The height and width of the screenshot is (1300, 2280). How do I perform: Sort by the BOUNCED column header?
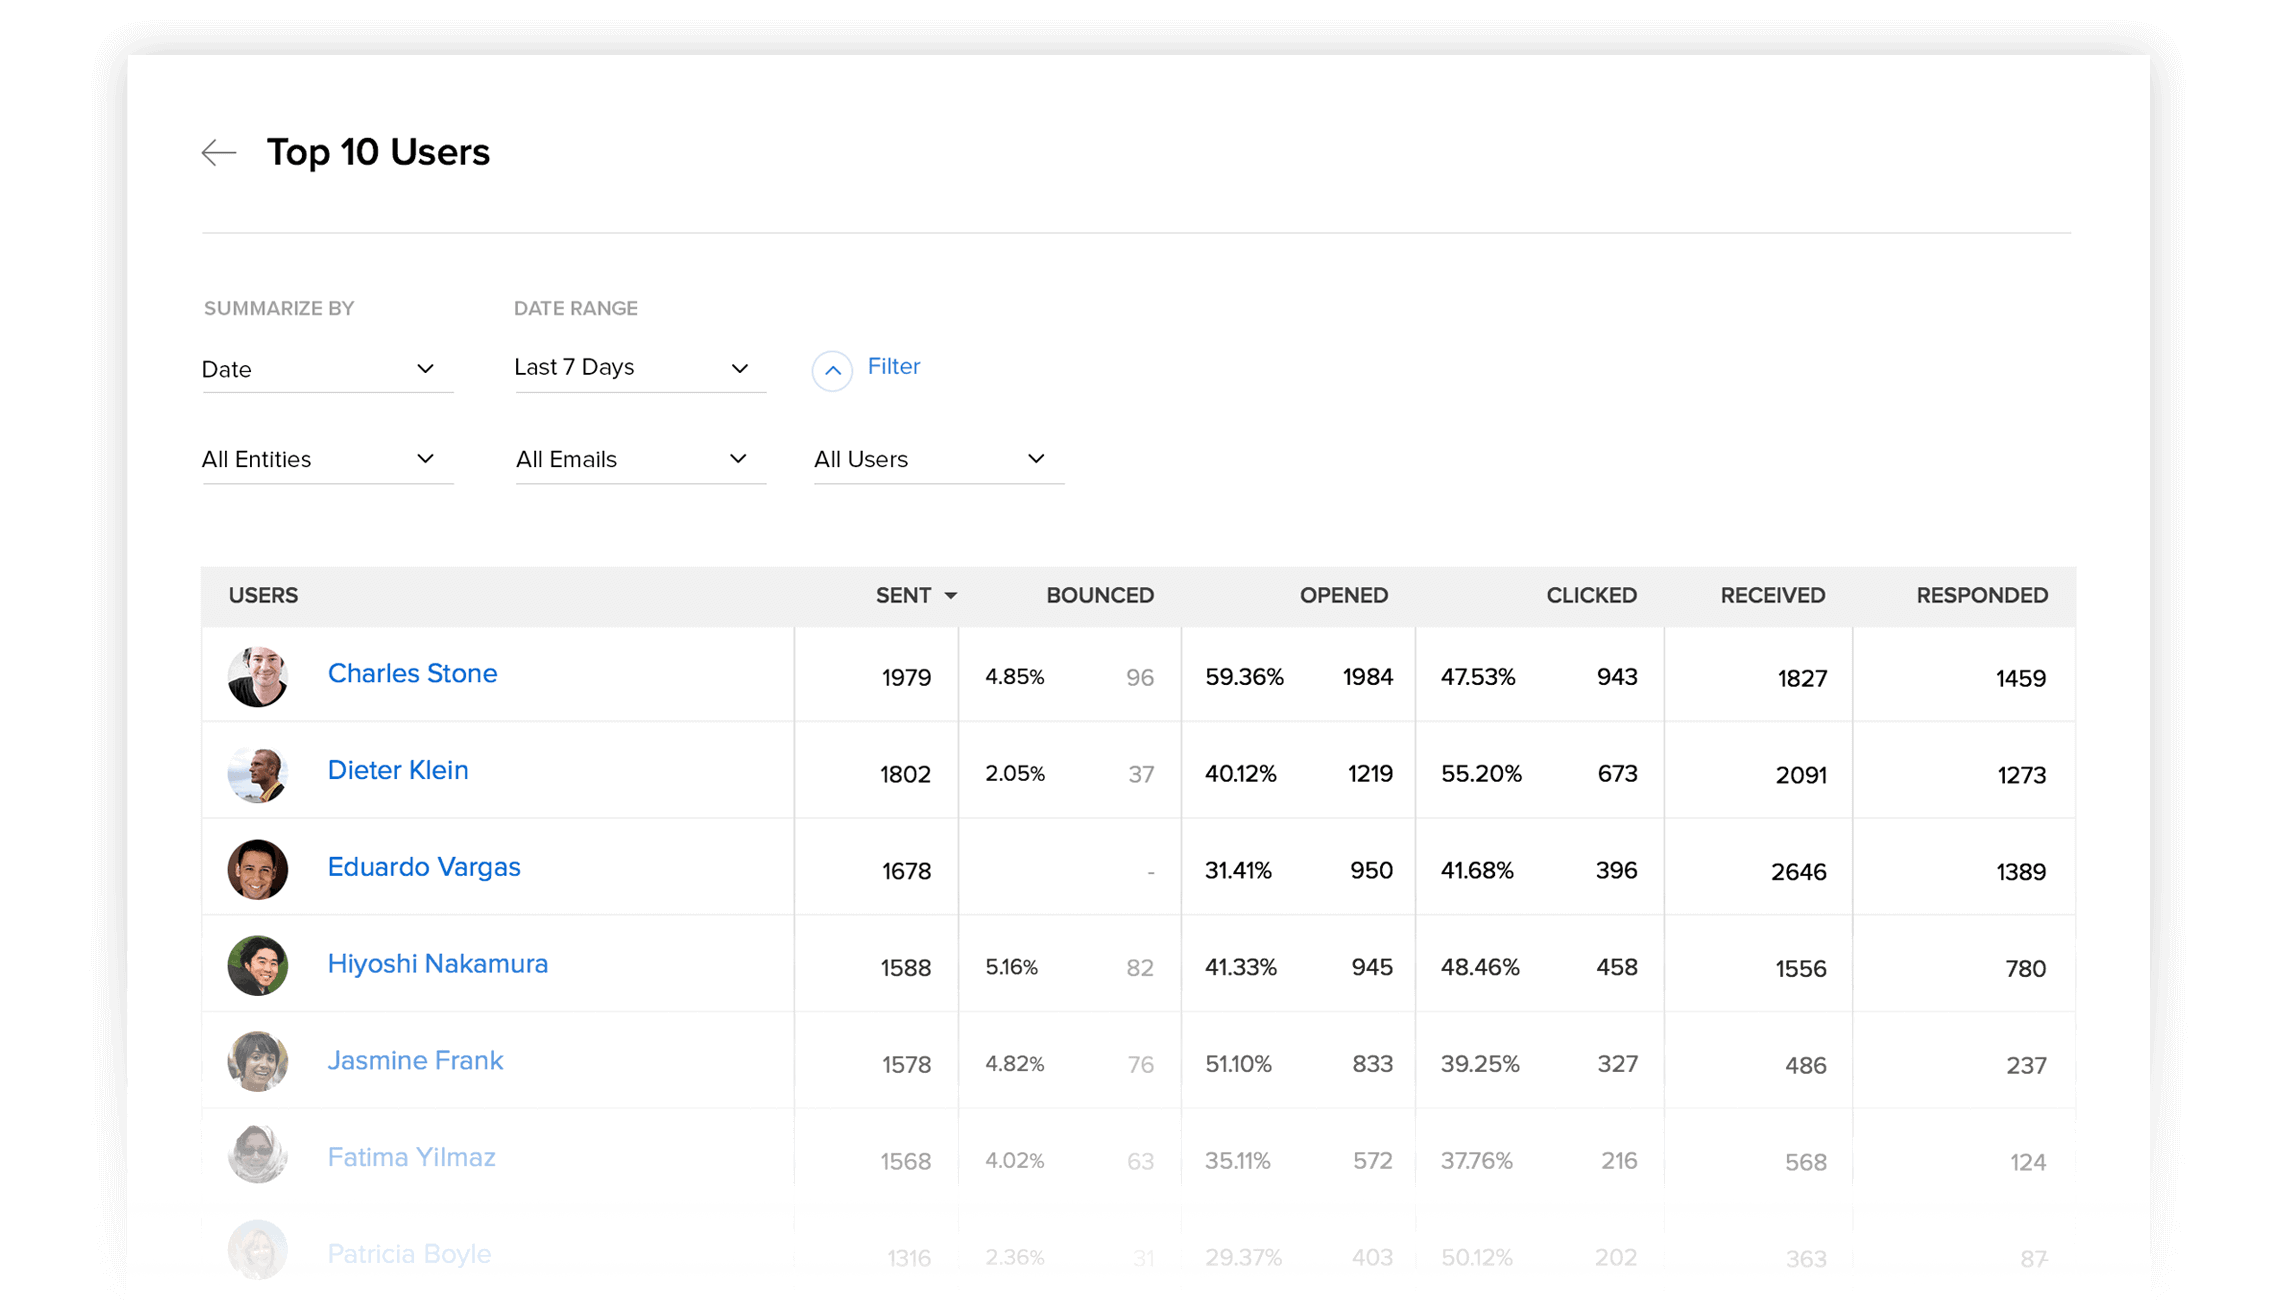(x=1099, y=595)
